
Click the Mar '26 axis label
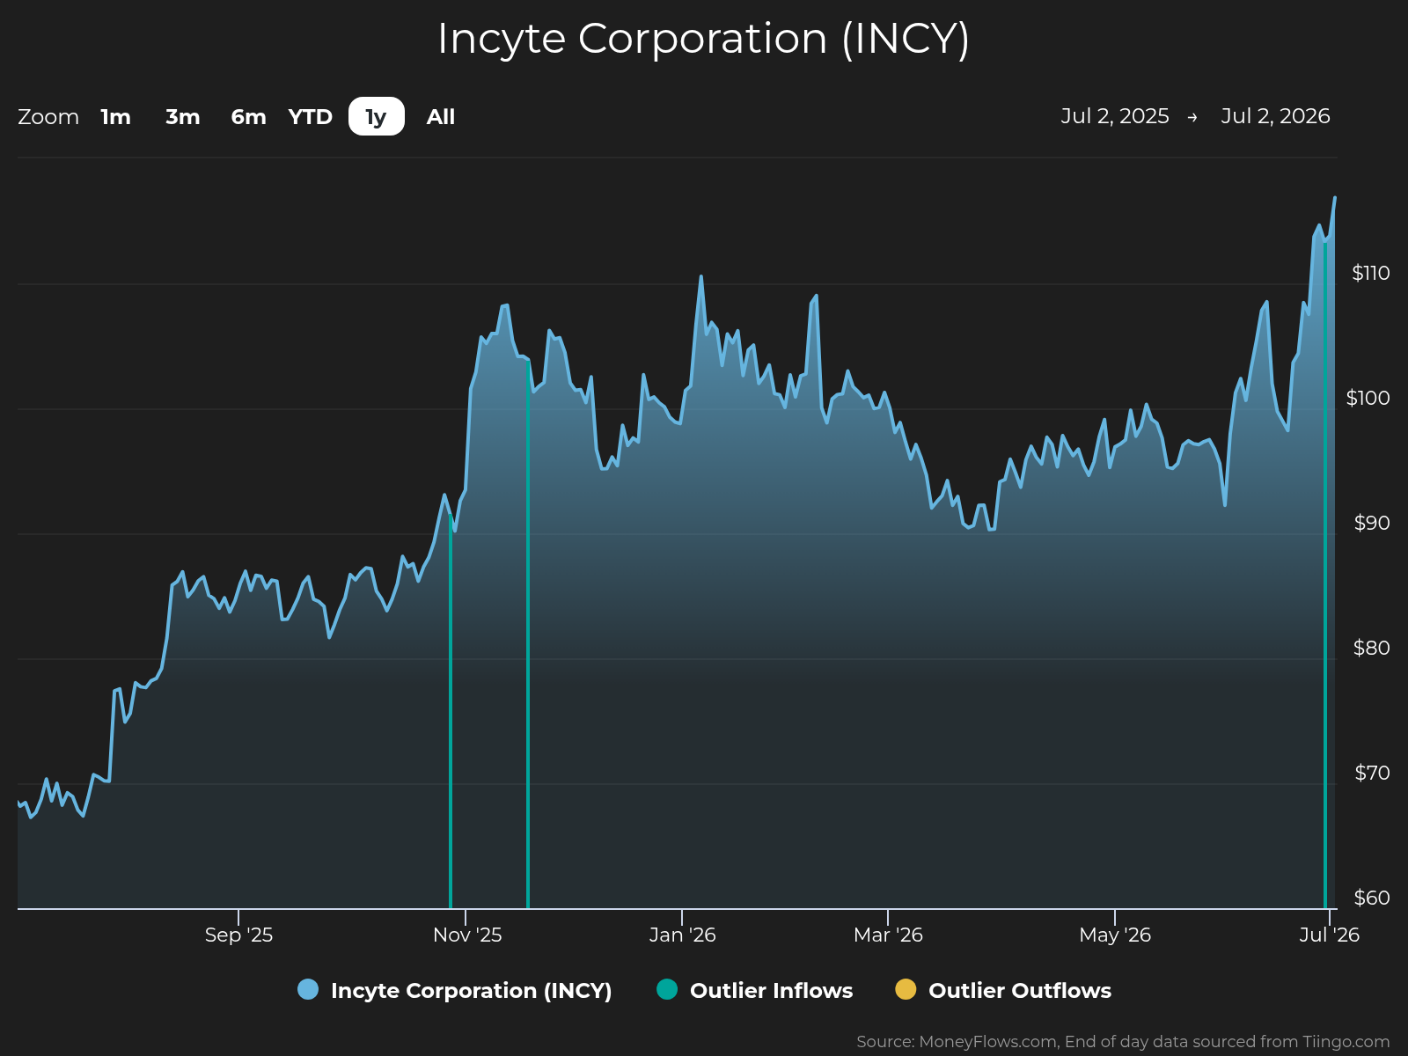pos(888,935)
